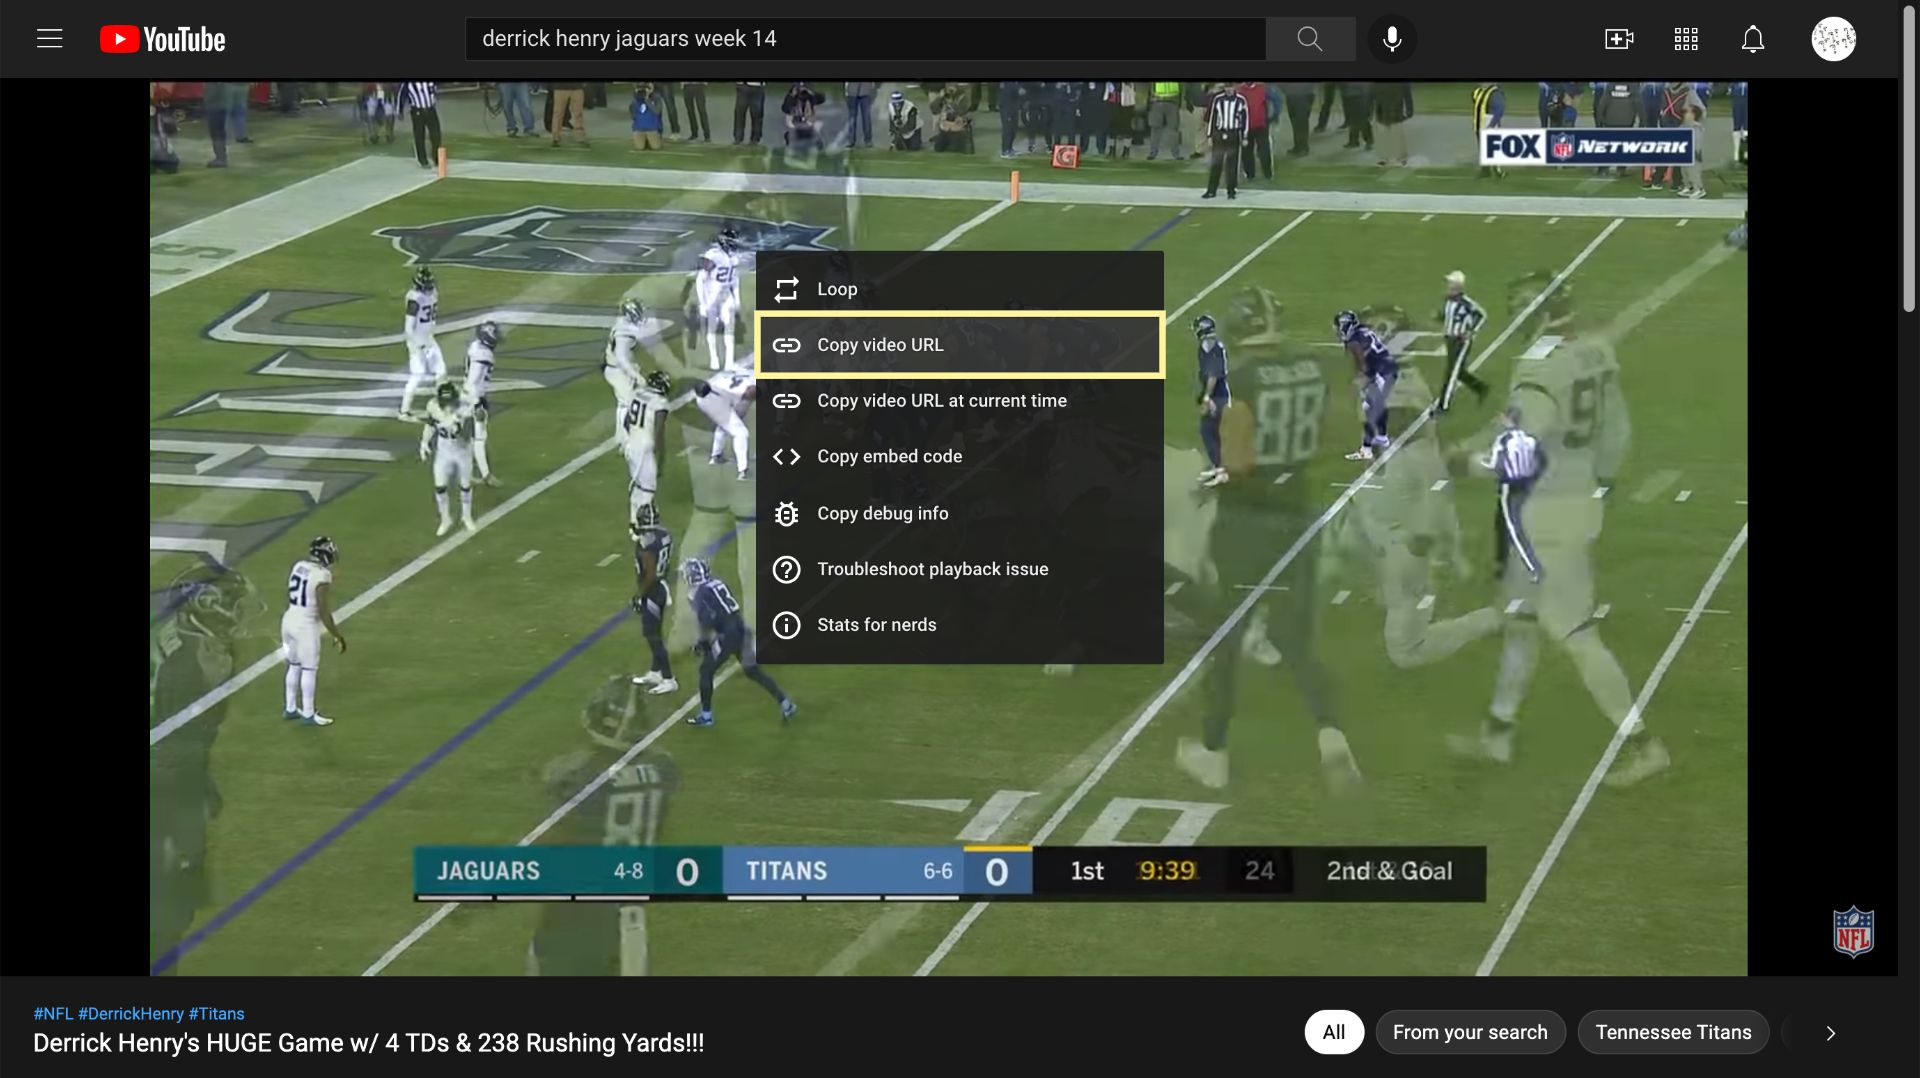Open the YouTube apps grid
The height and width of the screenshot is (1078, 1920).
pos(1686,39)
